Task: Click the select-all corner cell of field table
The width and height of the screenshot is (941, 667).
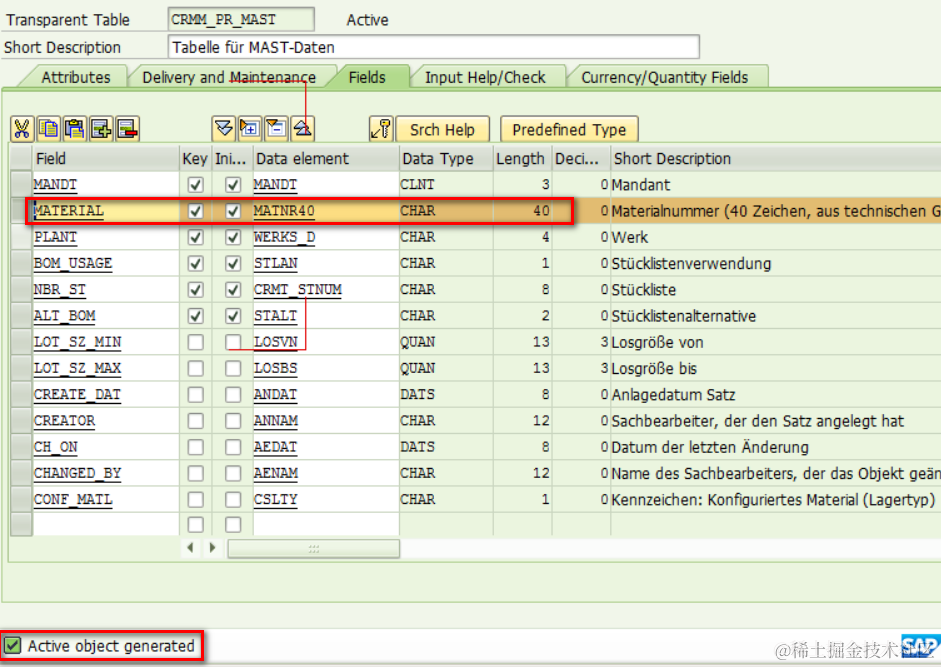Action: [x=22, y=158]
